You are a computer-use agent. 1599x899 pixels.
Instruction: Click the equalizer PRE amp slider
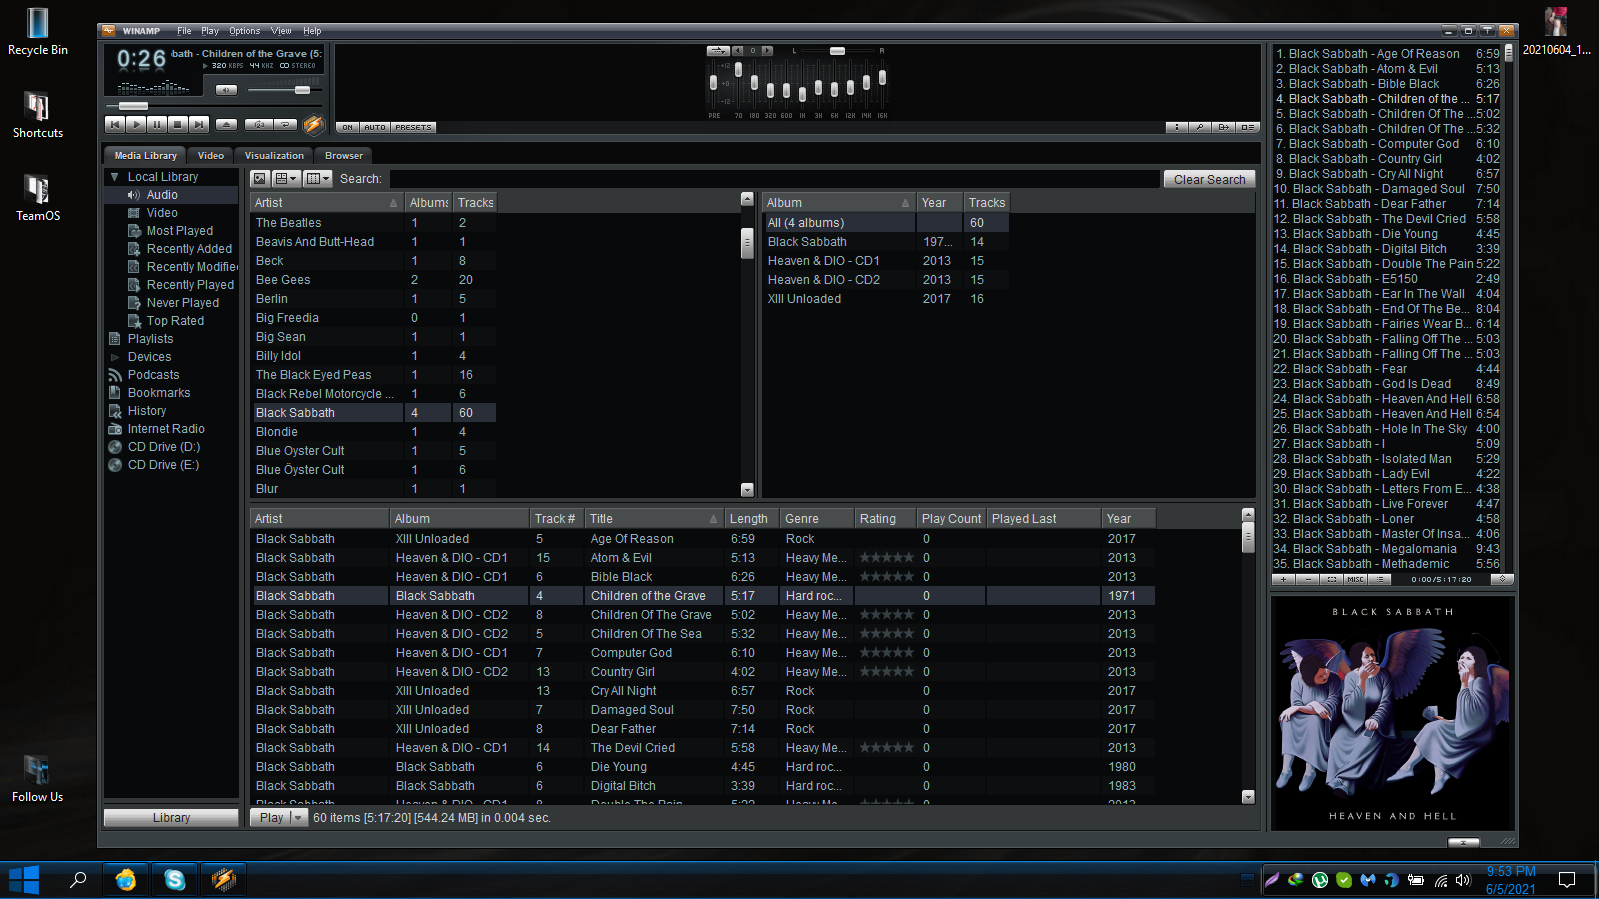point(713,83)
